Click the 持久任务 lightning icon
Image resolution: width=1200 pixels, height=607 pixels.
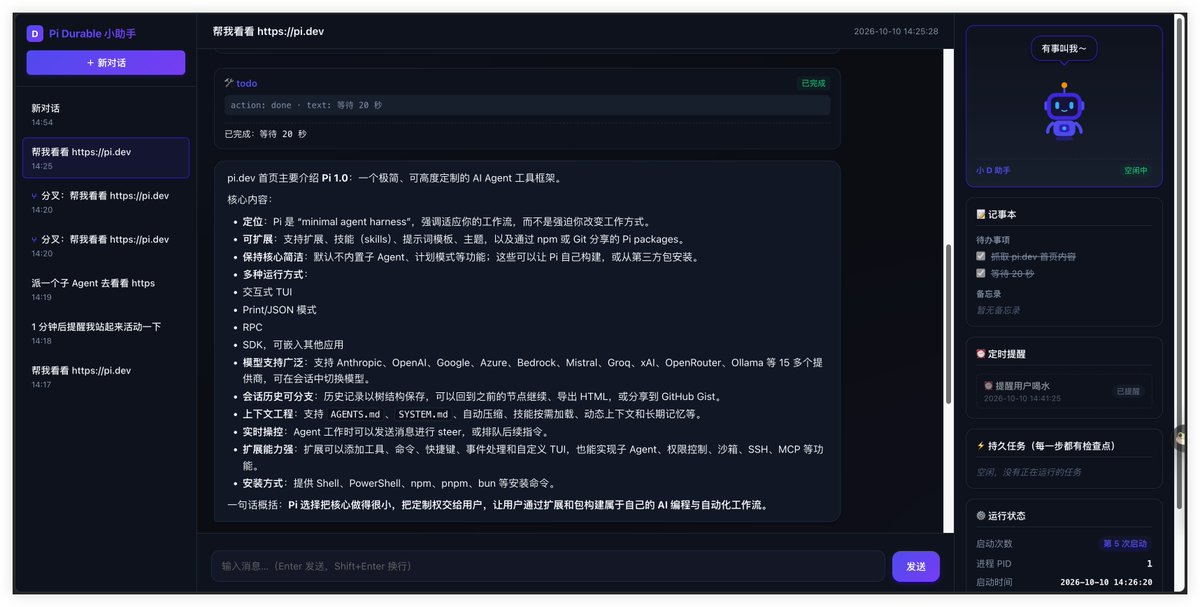pyautogui.click(x=981, y=446)
